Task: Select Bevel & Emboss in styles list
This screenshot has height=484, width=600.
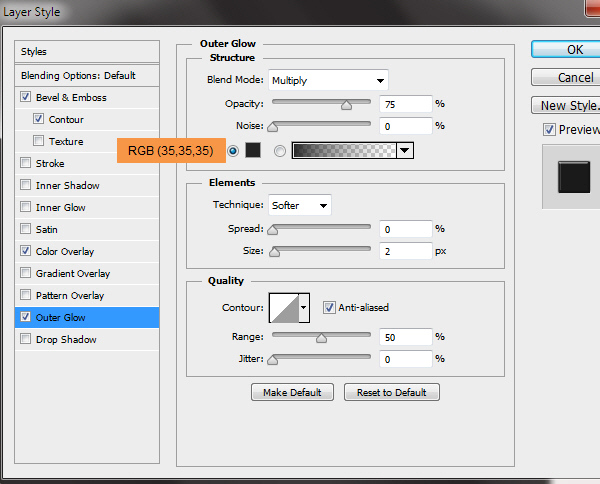Action: click(70, 97)
